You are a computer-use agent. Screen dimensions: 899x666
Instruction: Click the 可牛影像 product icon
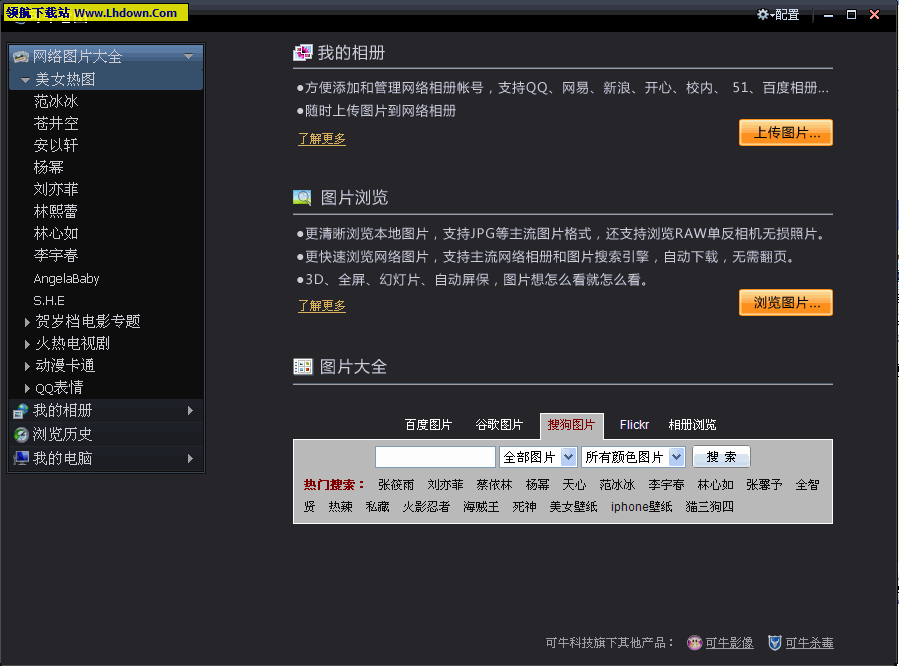694,643
